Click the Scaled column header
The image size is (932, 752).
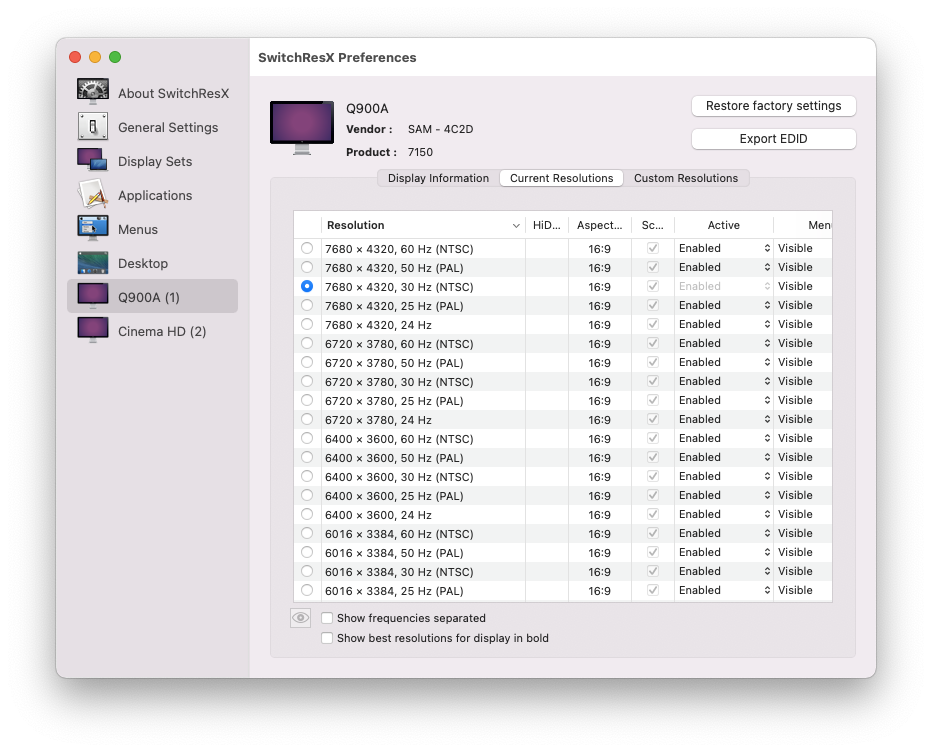tap(653, 225)
